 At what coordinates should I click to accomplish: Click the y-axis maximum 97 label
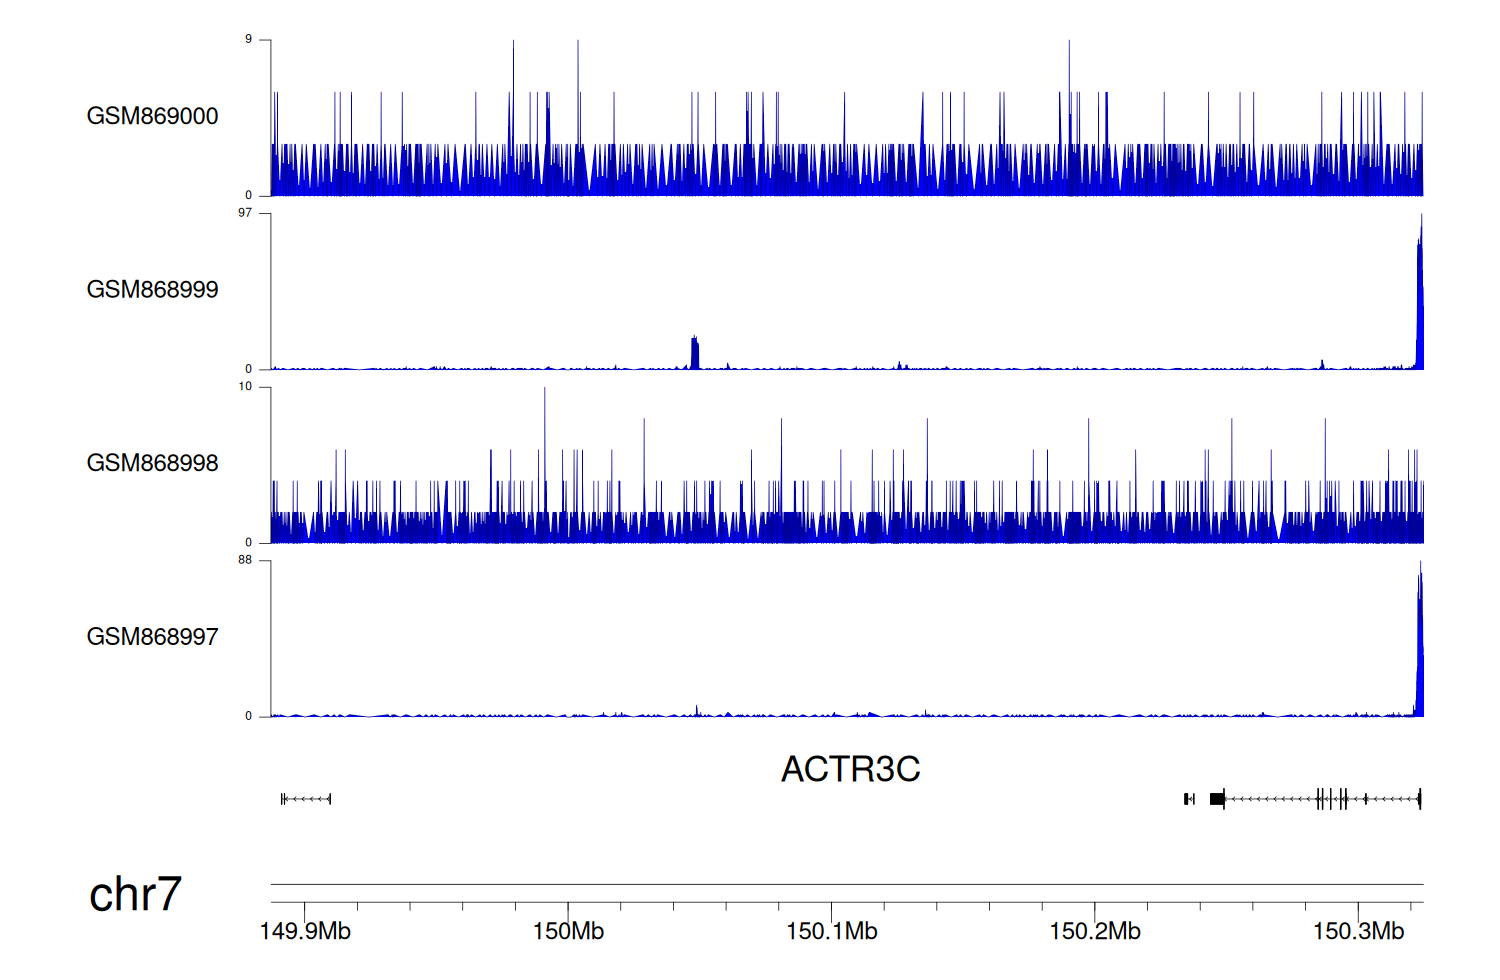coord(245,213)
